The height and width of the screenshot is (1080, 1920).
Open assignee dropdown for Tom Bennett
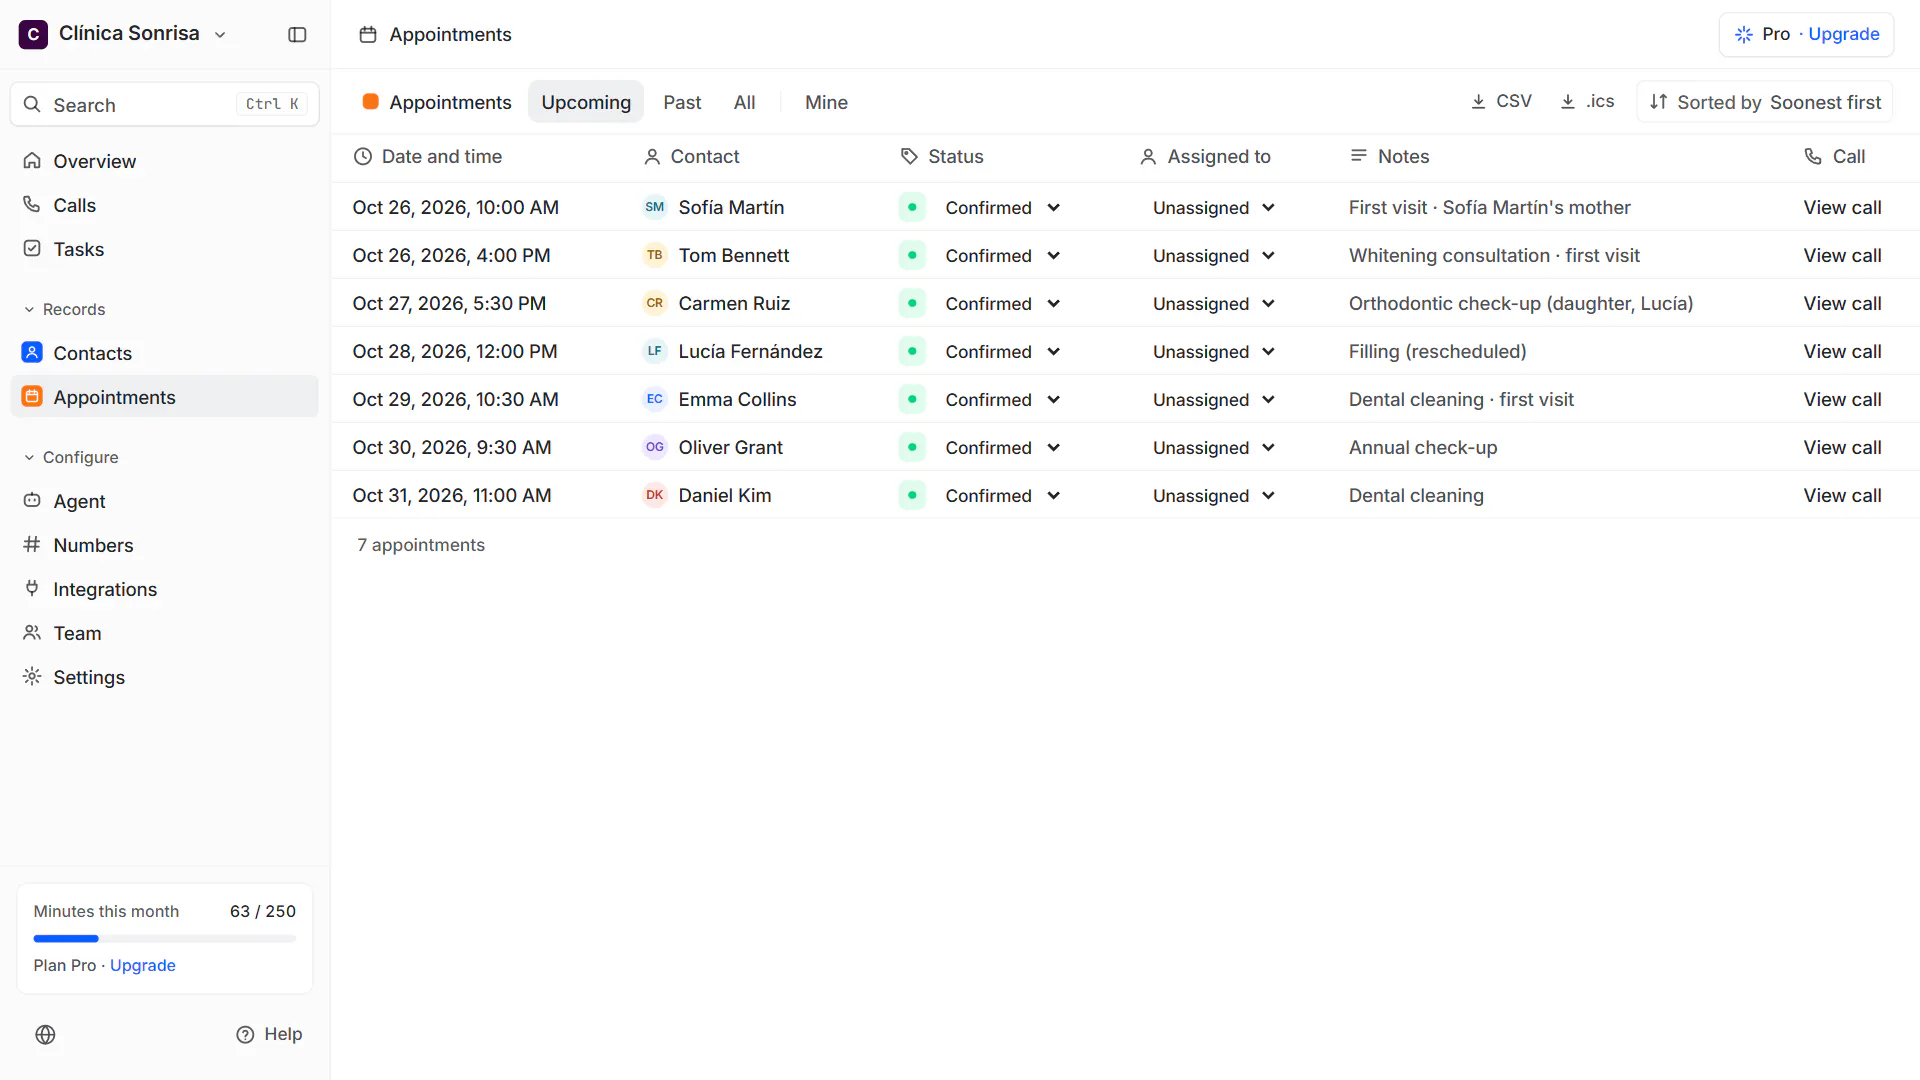click(1213, 255)
